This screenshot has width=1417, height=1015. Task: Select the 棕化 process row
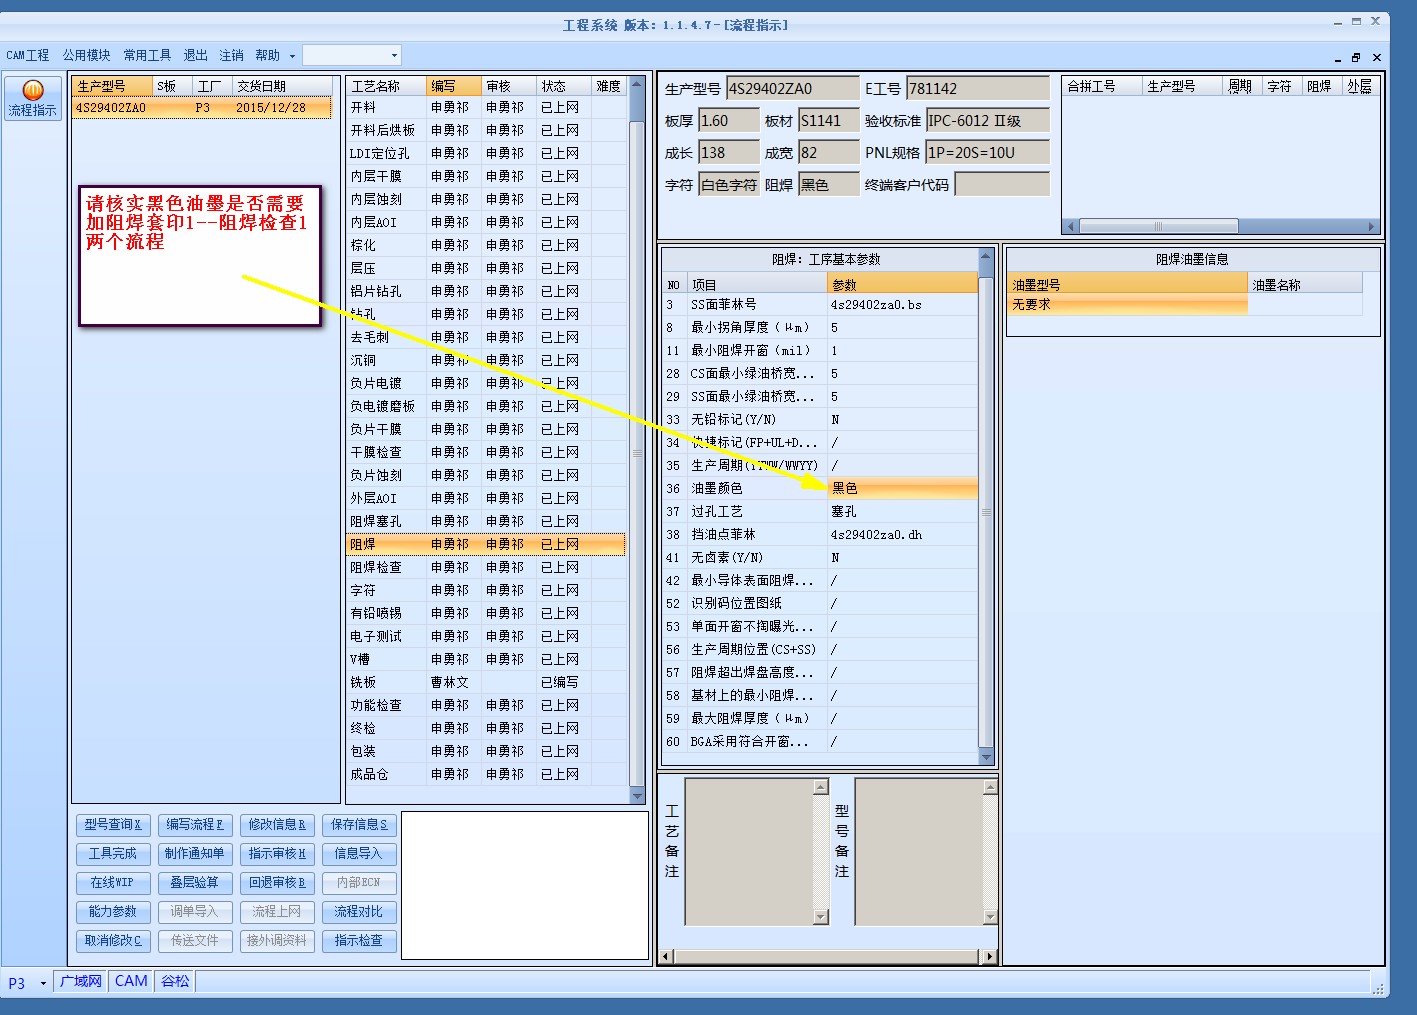click(x=487, y=245)
